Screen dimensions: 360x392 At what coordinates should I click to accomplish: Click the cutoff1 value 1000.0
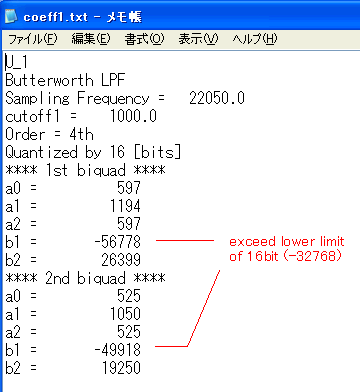133,116
